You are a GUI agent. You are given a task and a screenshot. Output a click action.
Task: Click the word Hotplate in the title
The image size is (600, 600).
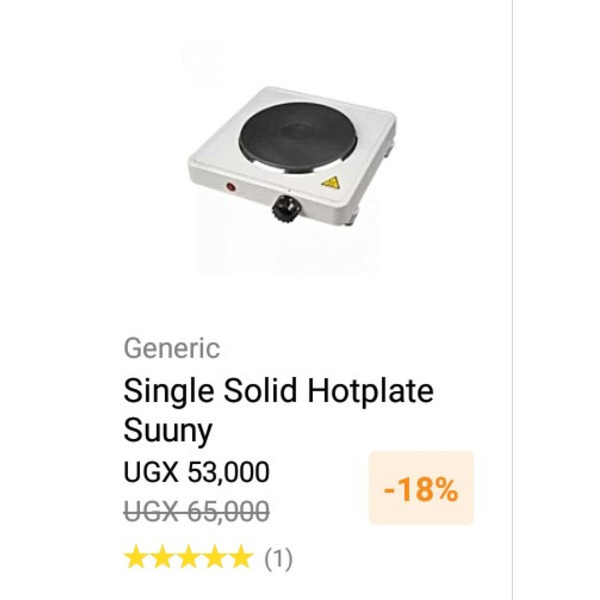click(x=371, y=392)
